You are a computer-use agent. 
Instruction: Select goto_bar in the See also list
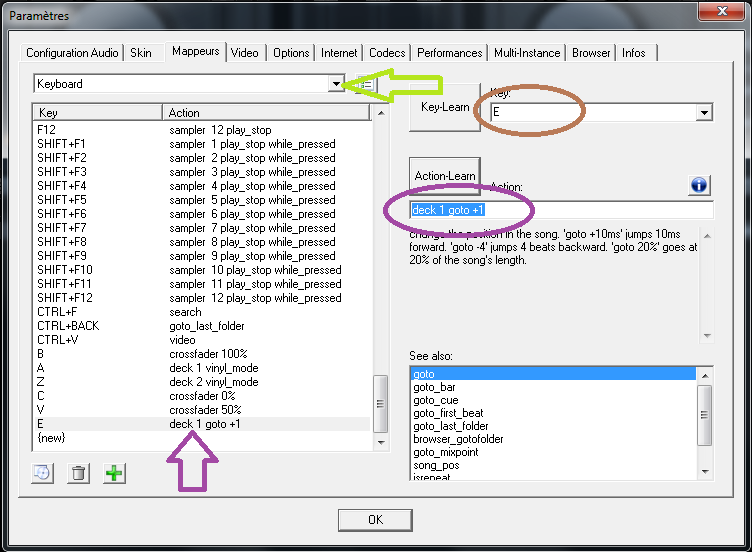tap(553, 387)
